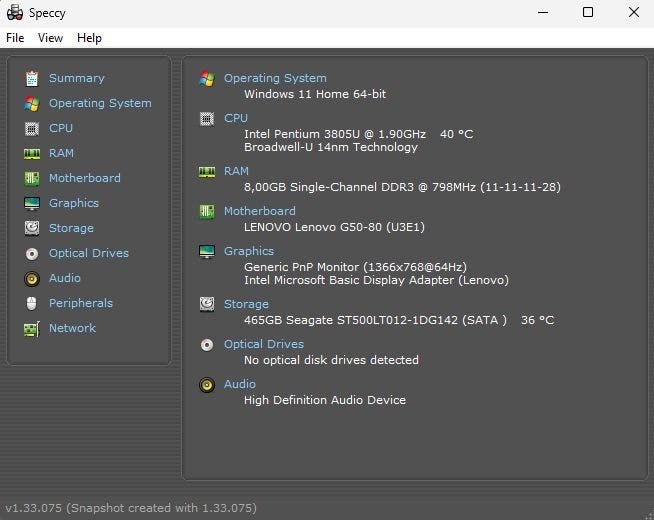Click Optical Drives heading link in summary
Image resolution: width=654 pixels, height=520 pixels.
tap(264, 344)
